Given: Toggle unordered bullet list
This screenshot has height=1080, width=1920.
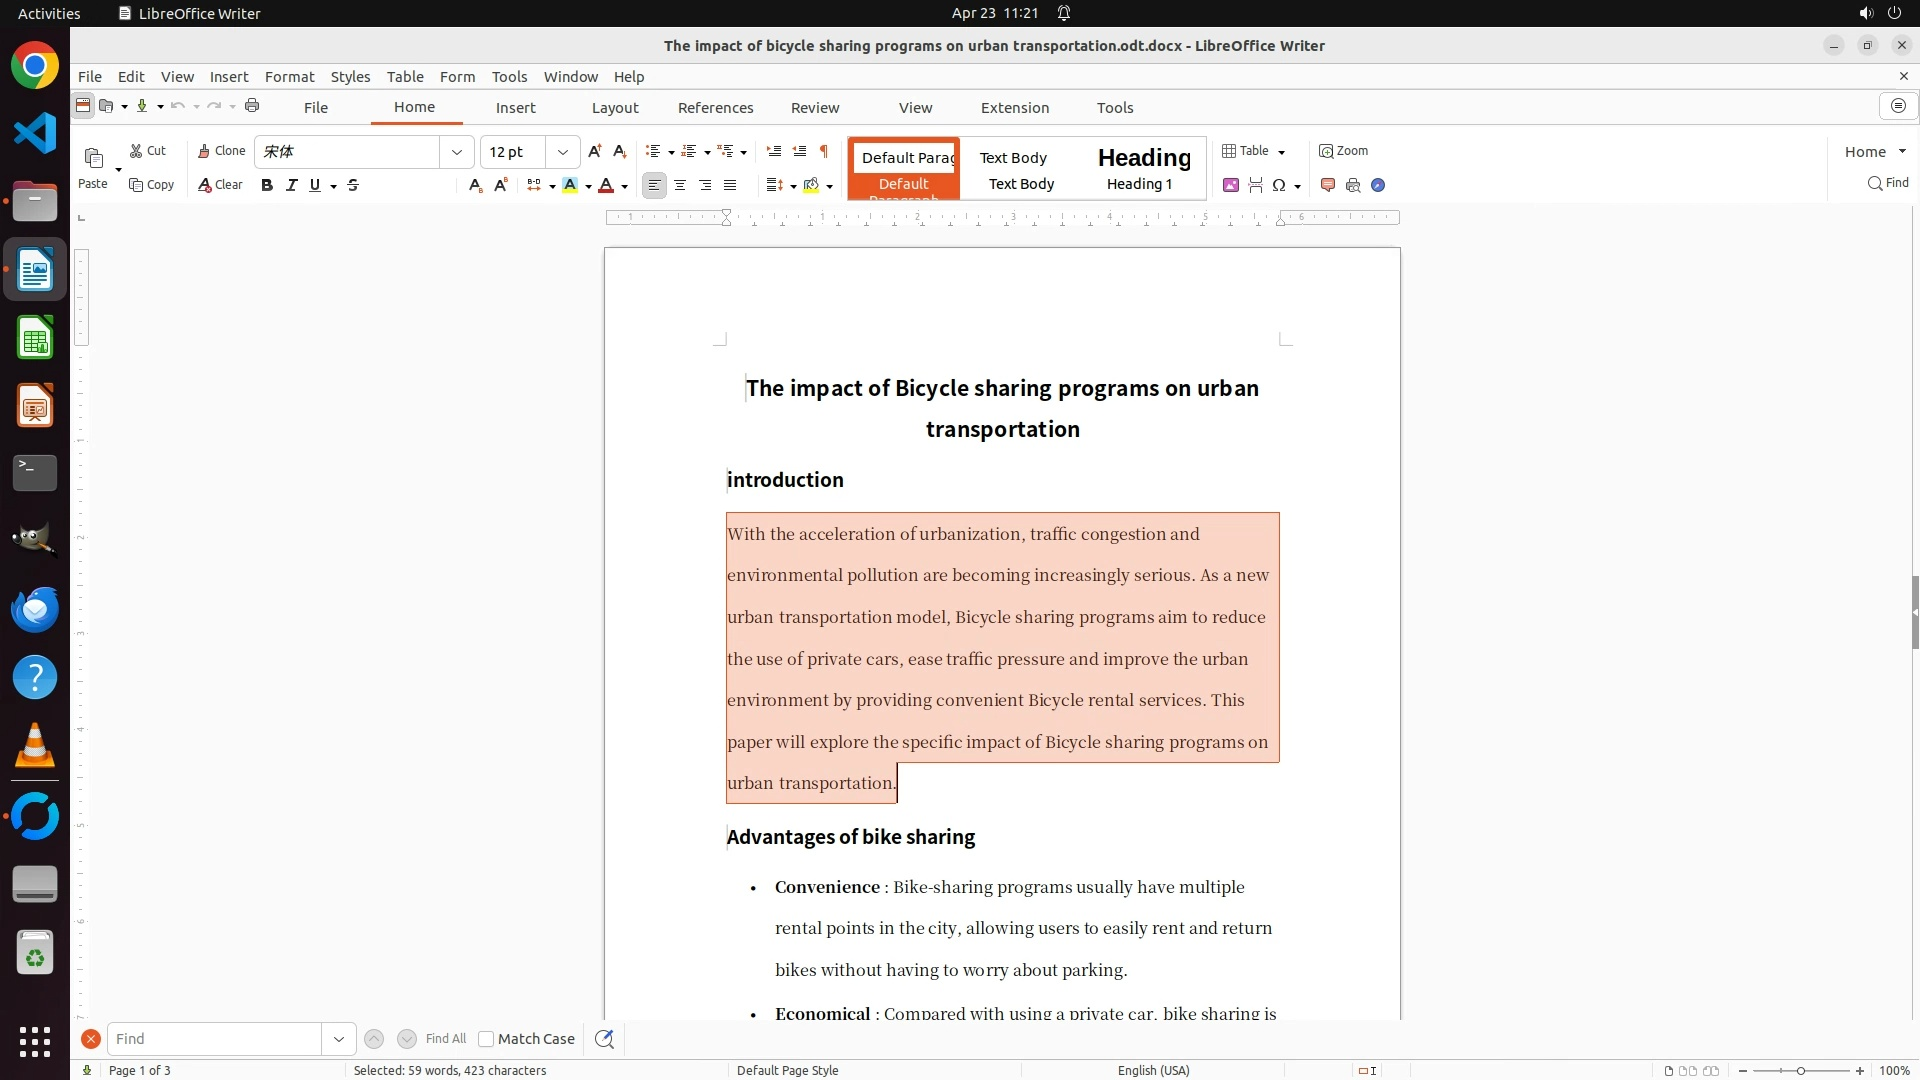Looking at the screenshot, I should [x=653, y=151].
